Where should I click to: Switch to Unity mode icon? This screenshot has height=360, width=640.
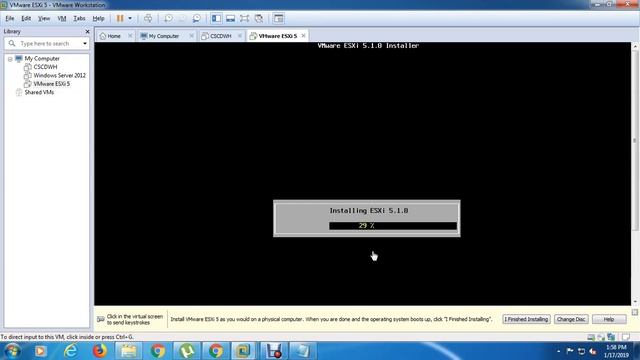coord(259,18)
